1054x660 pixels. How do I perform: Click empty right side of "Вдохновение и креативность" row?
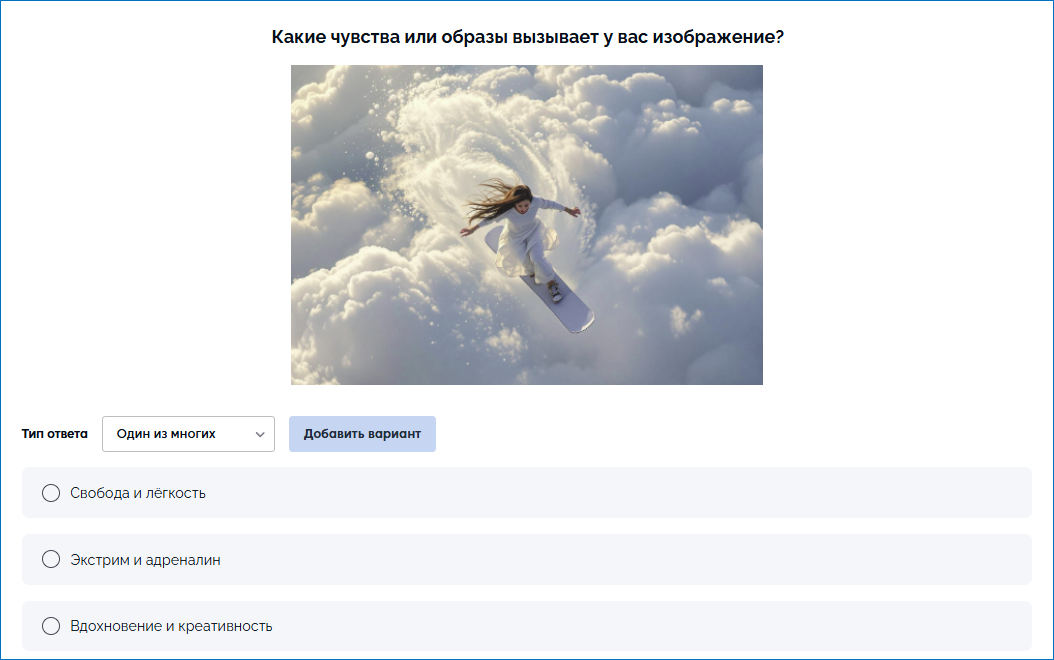click(800, 626)
